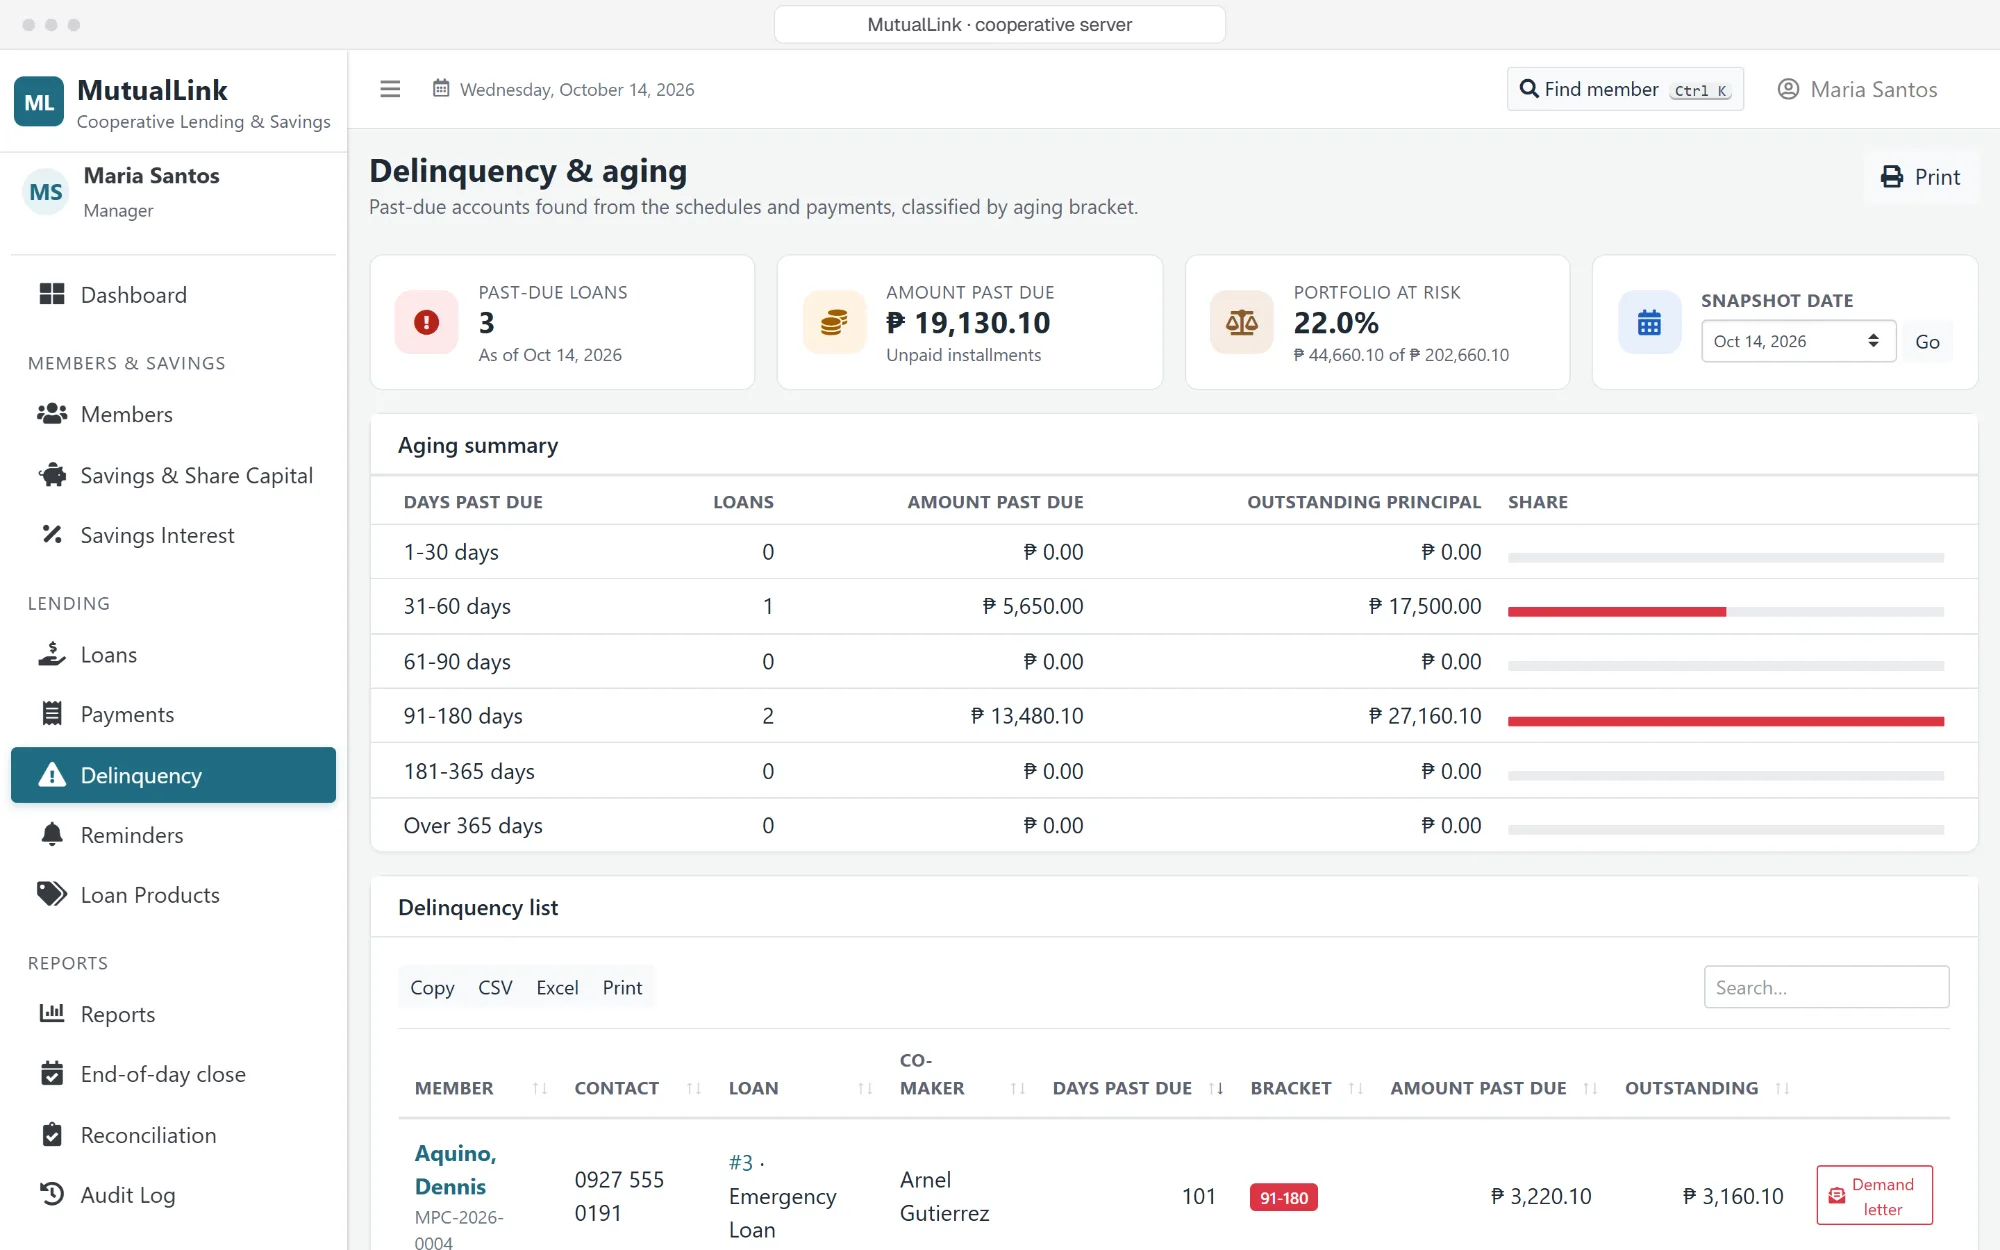This screenshot has width=2000, height=1250.
Task: Open Maria Santos account menu in header
Action: [1857, 89]
